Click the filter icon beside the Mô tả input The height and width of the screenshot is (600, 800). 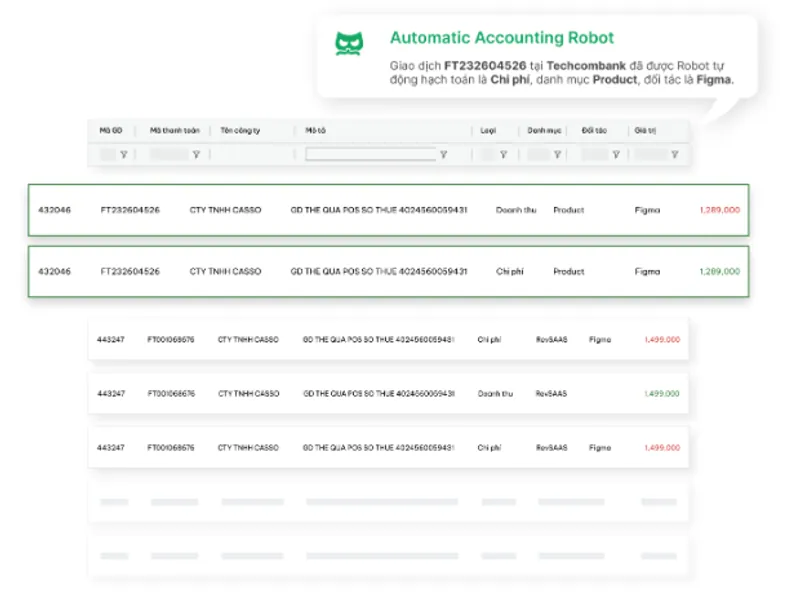click(x=443, y=154)
